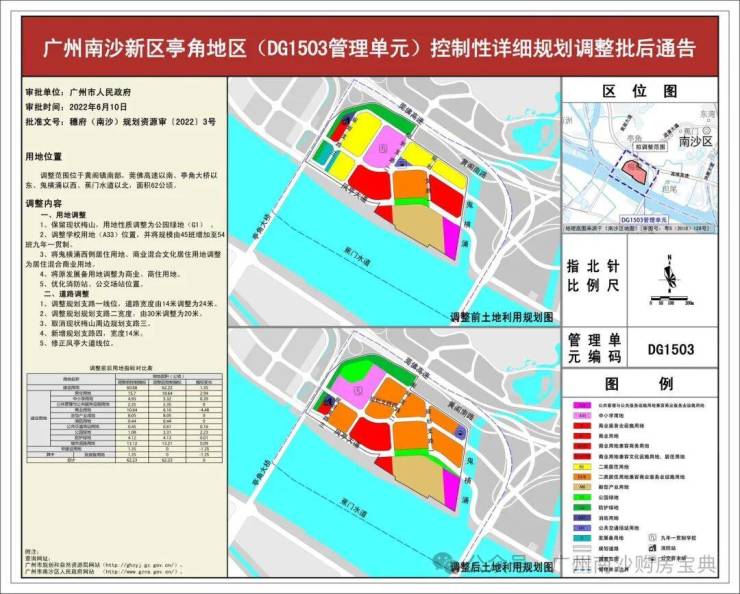Open the www.gzns.gov.cn website link
This screenshot has height=594, width=740.
tap(143, 571)
